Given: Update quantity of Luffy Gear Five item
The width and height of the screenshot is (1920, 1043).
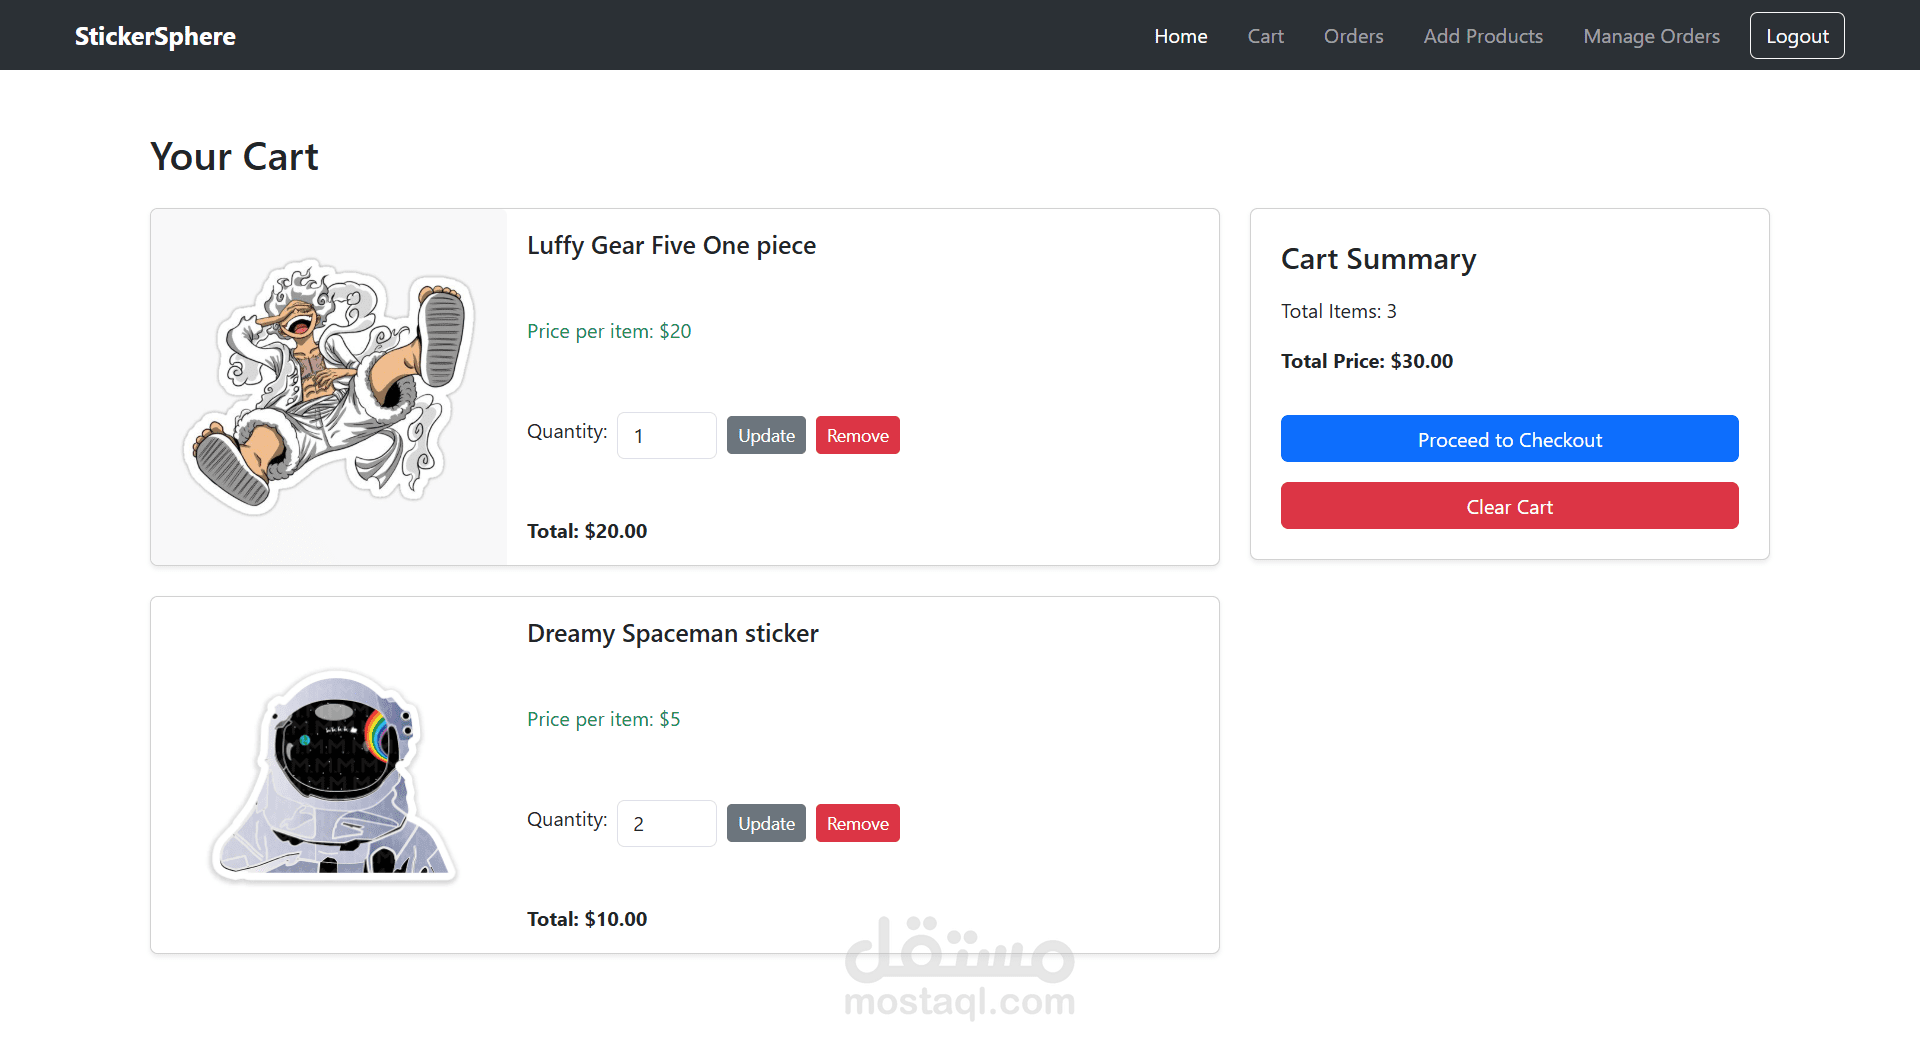Looking at the screenshot, I should [x=766, y=436].
